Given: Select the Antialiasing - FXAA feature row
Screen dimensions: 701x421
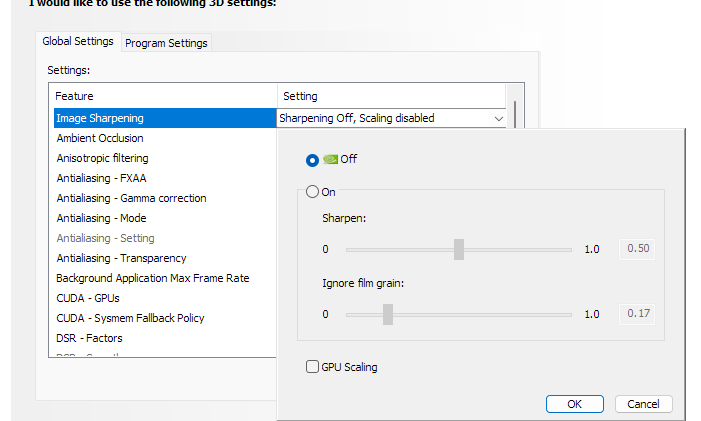Looking at the screenshot, I should point(101,178).
